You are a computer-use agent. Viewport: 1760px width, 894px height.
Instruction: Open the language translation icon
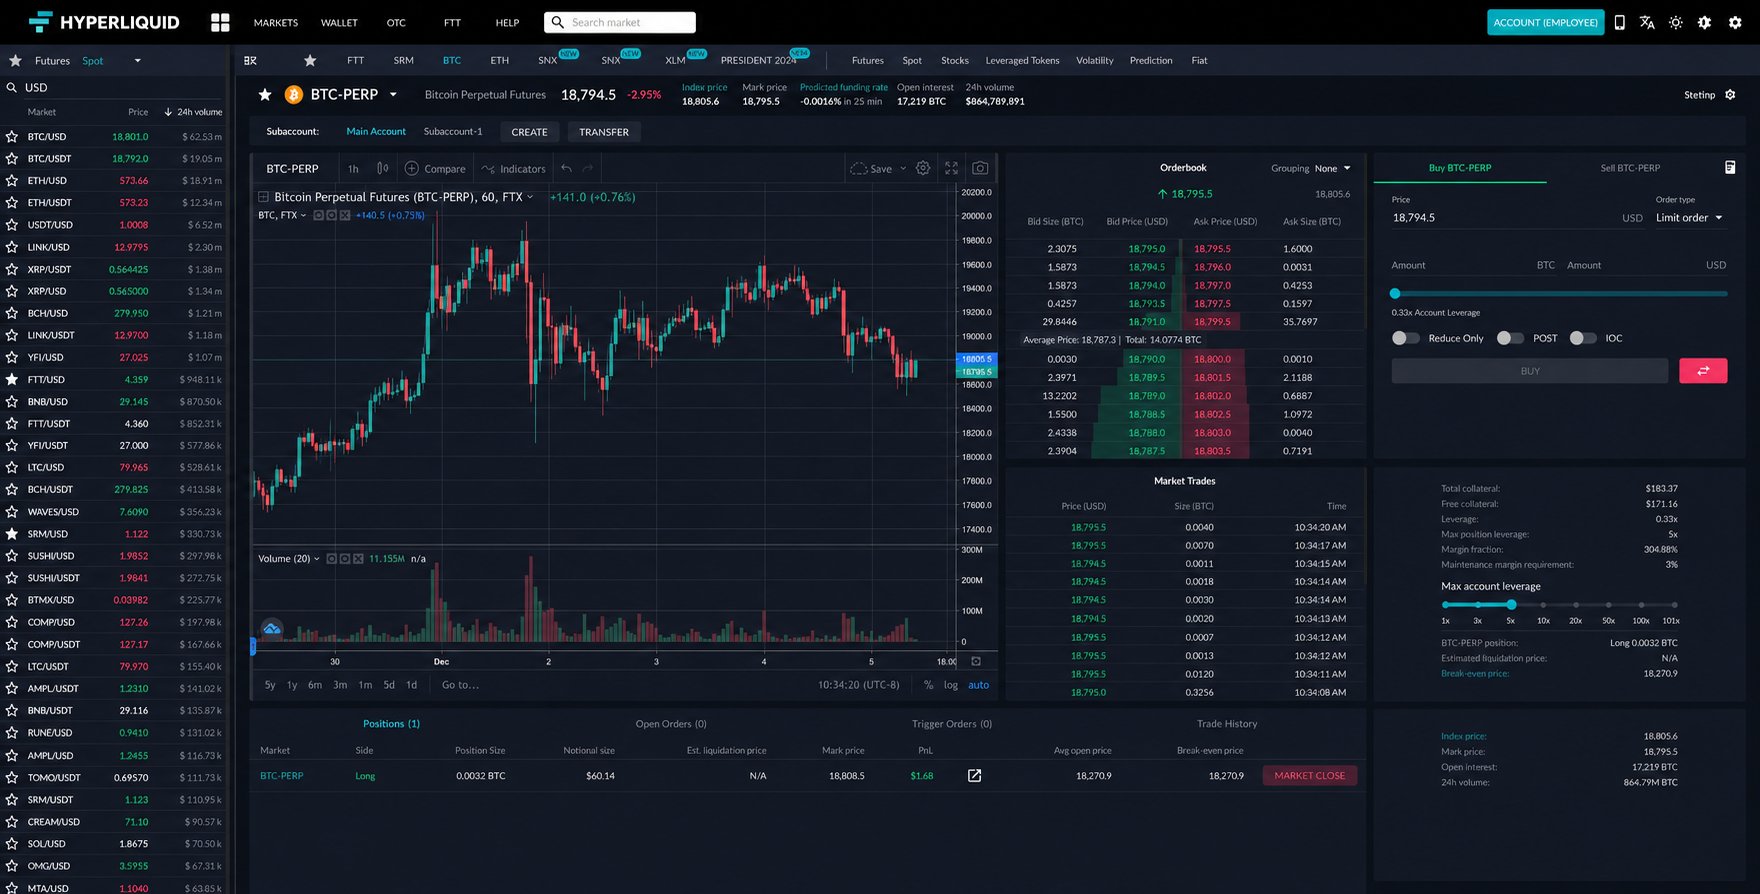pyautogui.click(x=1647, y=22)
